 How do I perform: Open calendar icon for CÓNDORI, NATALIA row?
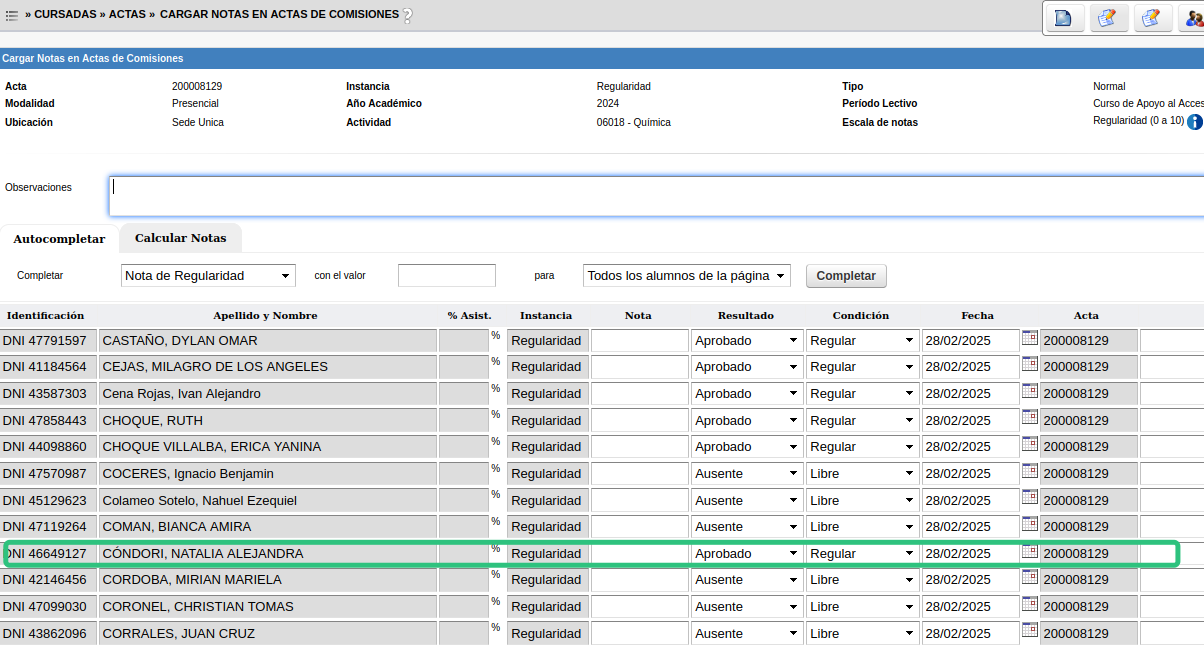click(x=1029, y=551)
